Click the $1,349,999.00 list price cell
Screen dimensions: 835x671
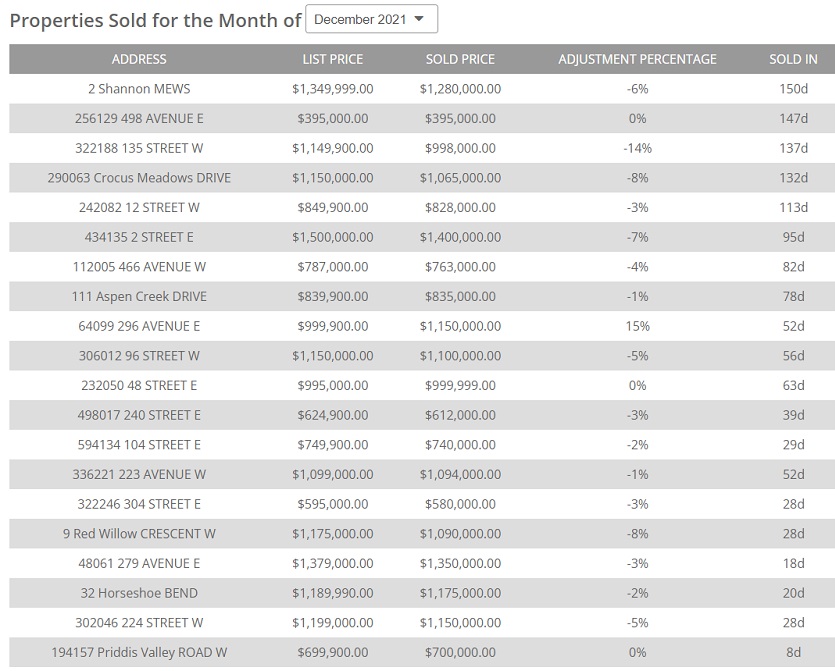(333, 89)
